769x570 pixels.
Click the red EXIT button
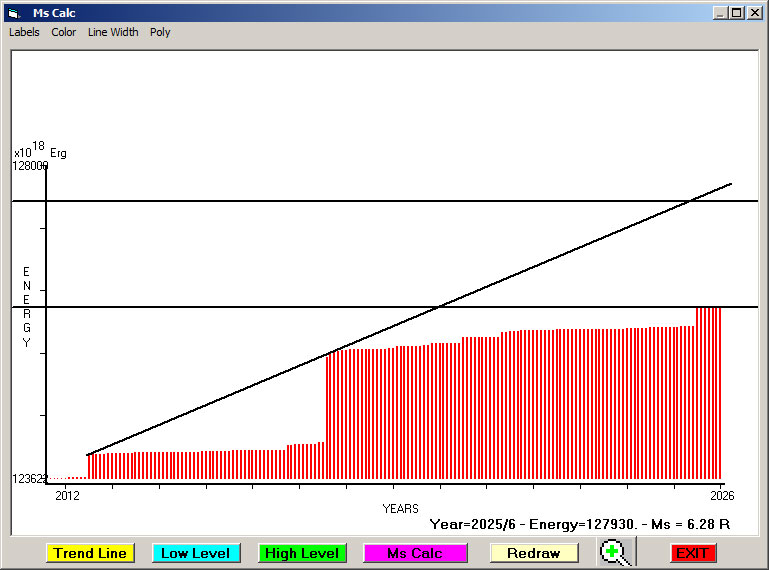(x=692, y=553)
